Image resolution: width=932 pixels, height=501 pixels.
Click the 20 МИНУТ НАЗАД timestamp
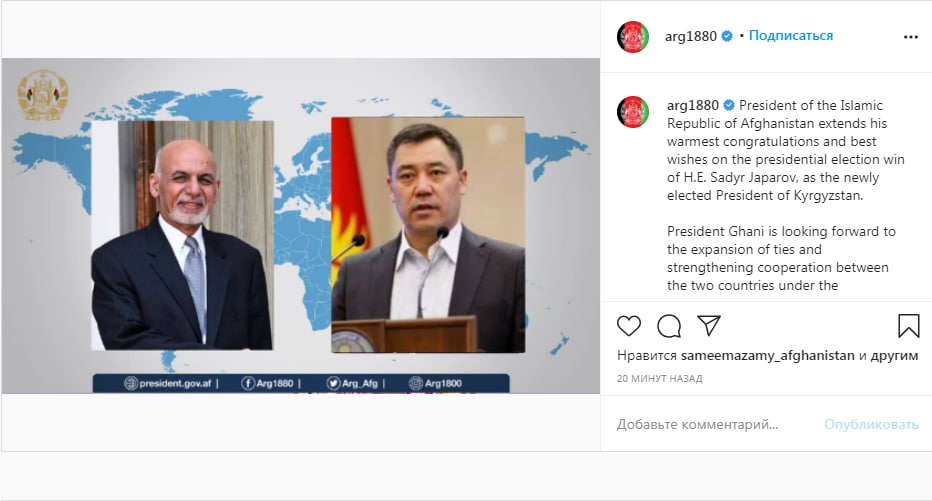[x=660, y=379]
